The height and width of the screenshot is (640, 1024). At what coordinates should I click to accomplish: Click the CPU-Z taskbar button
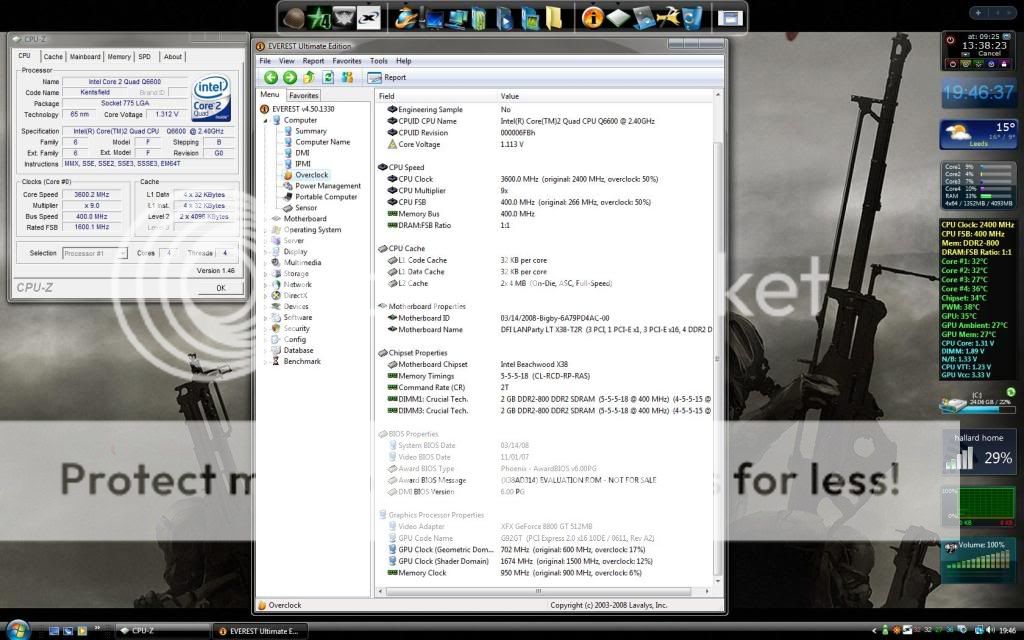pos(163,631)
